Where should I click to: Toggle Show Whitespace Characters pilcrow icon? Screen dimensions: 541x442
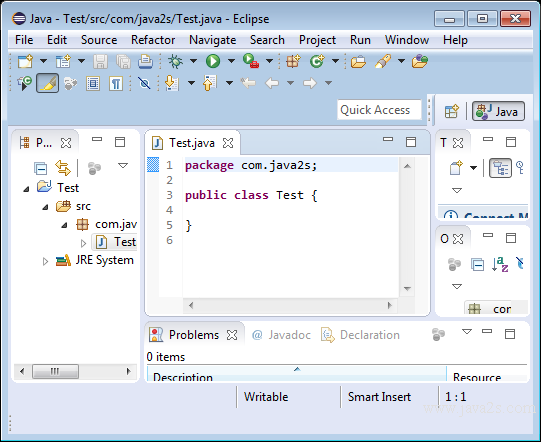(116, 84)
